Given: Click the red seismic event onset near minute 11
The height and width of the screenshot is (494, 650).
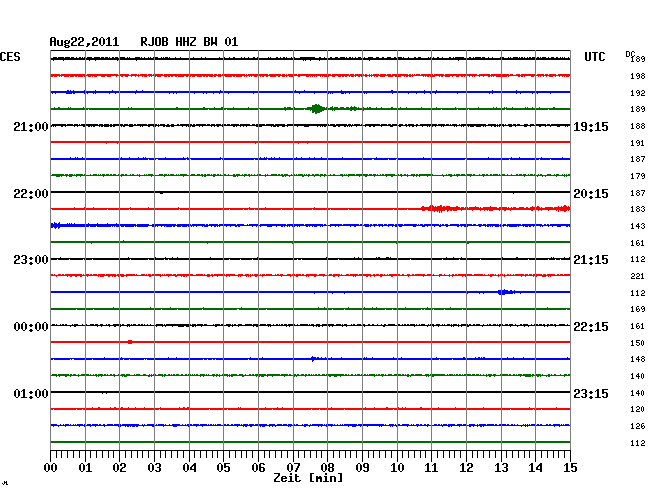Looking at the screenshot, I should point(440,208).
